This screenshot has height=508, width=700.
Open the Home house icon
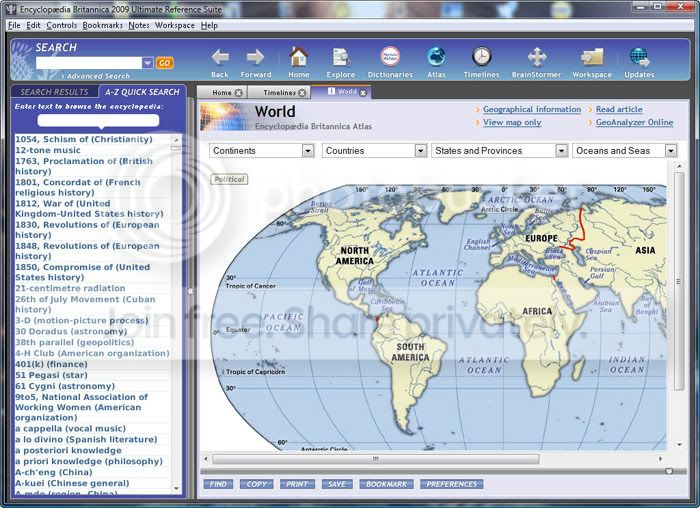299,57
